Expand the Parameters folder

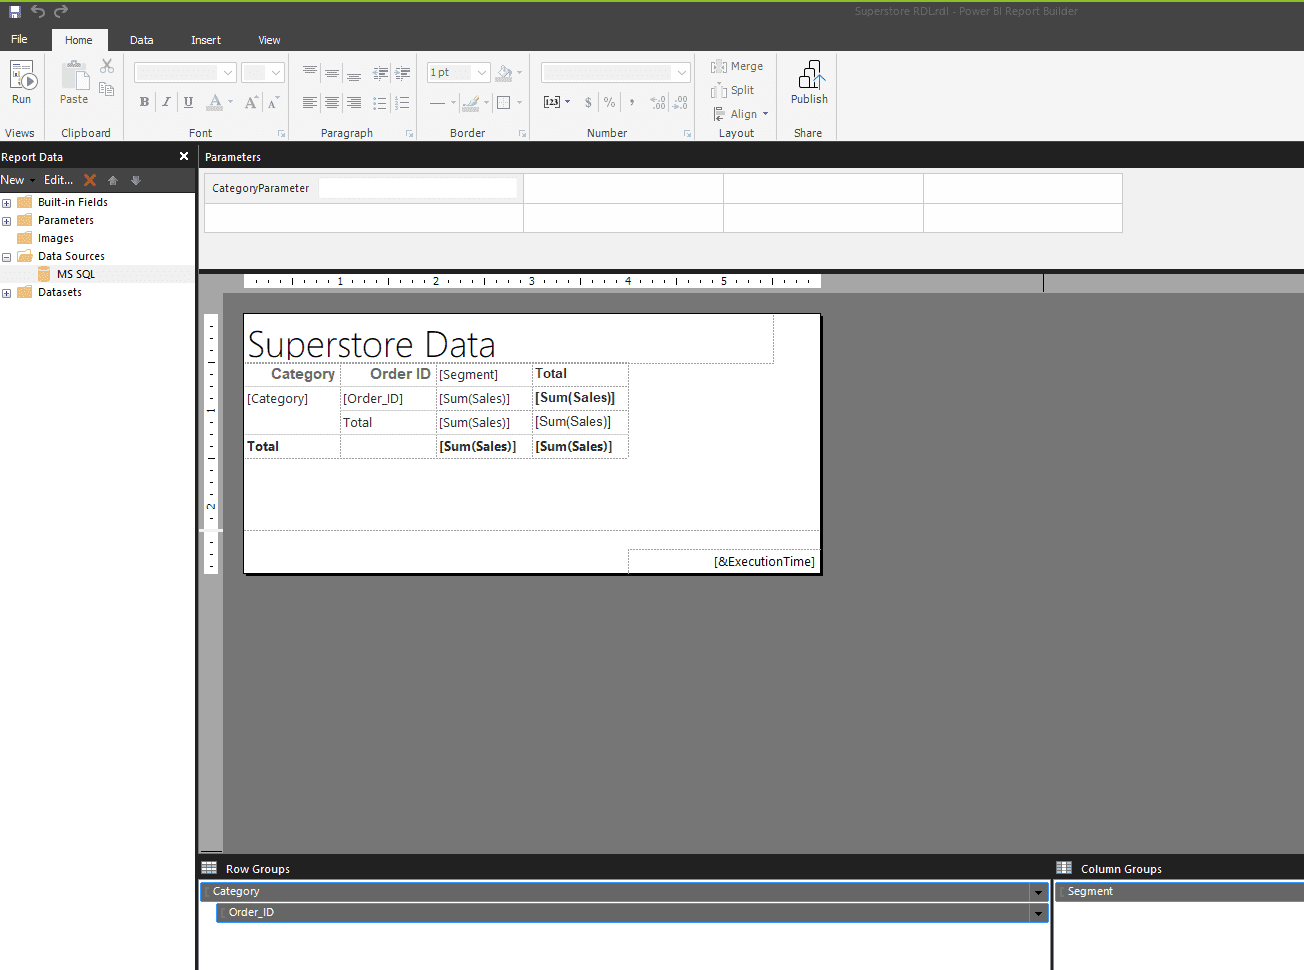(x=7, y=219)
